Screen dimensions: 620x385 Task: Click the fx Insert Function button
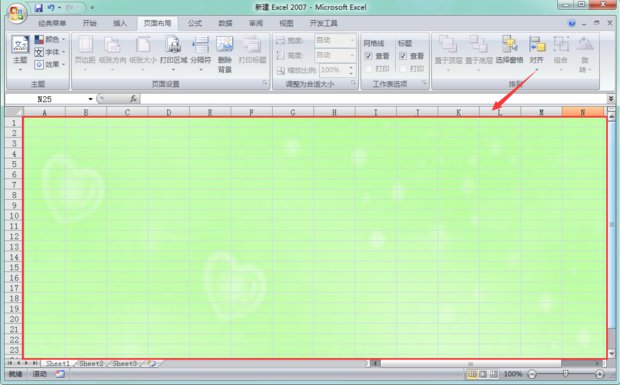[134, 99]
